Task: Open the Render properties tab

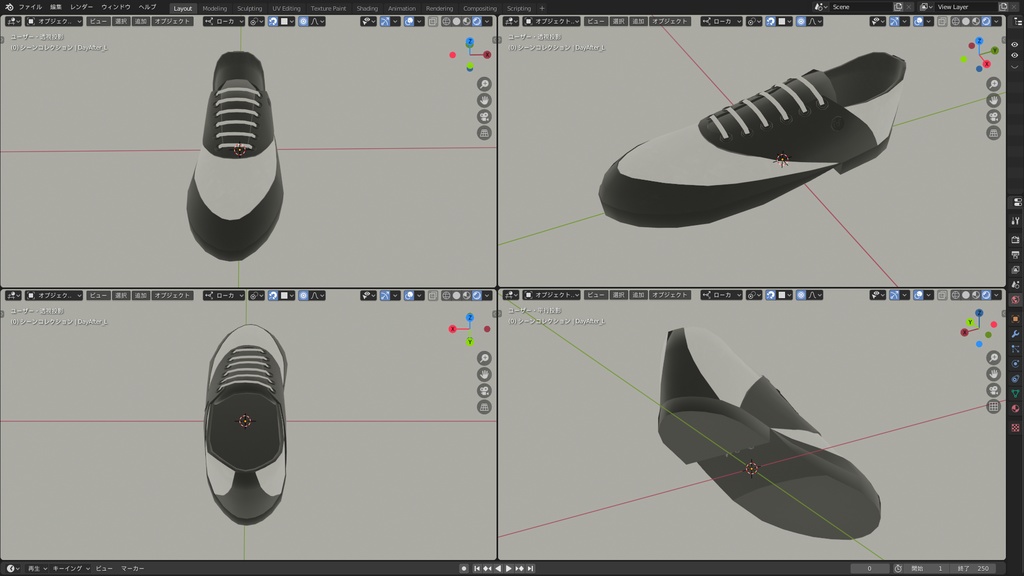Action: pos(1016,240)
